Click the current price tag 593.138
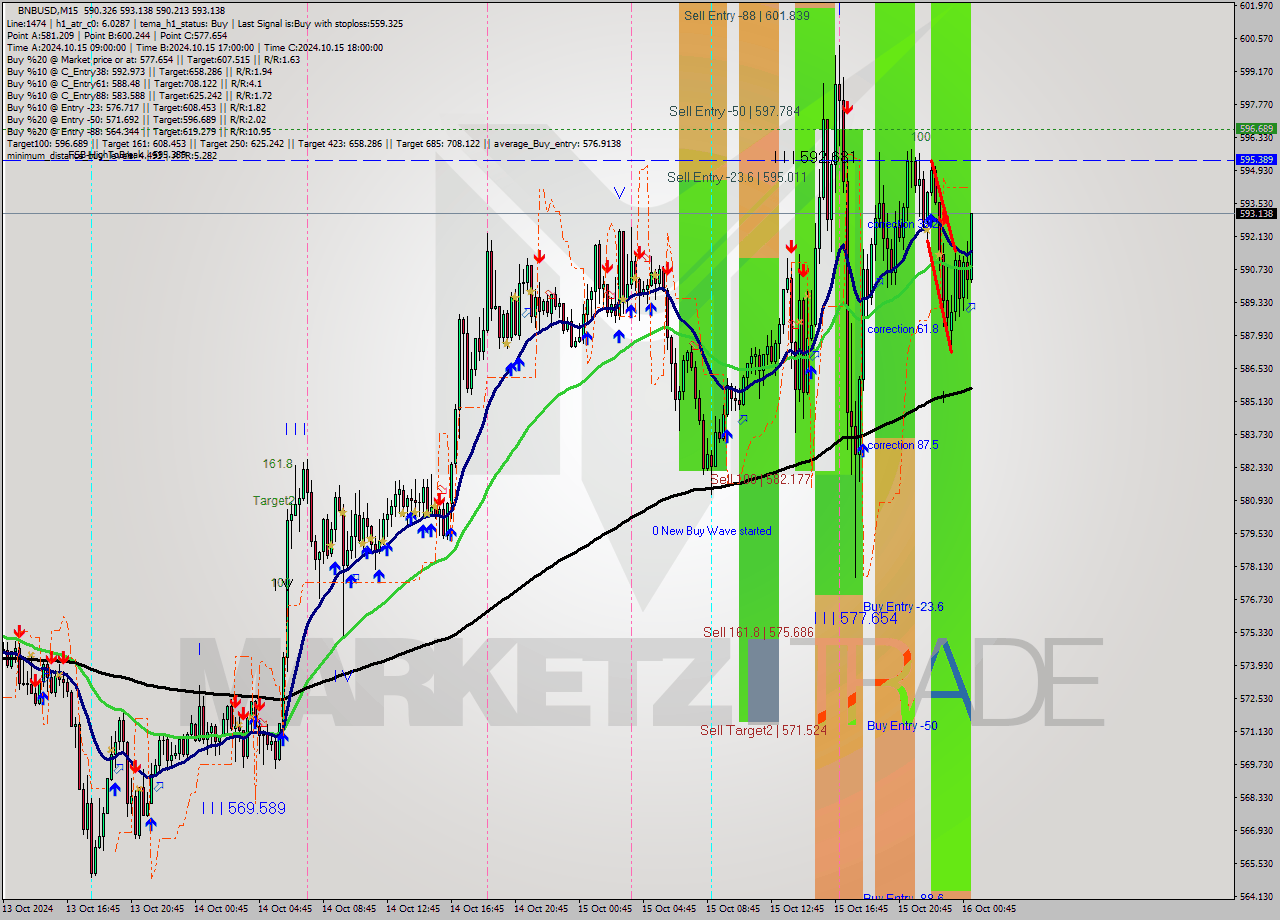Screen dimensions: 1280x920 tap(1256, 213)
